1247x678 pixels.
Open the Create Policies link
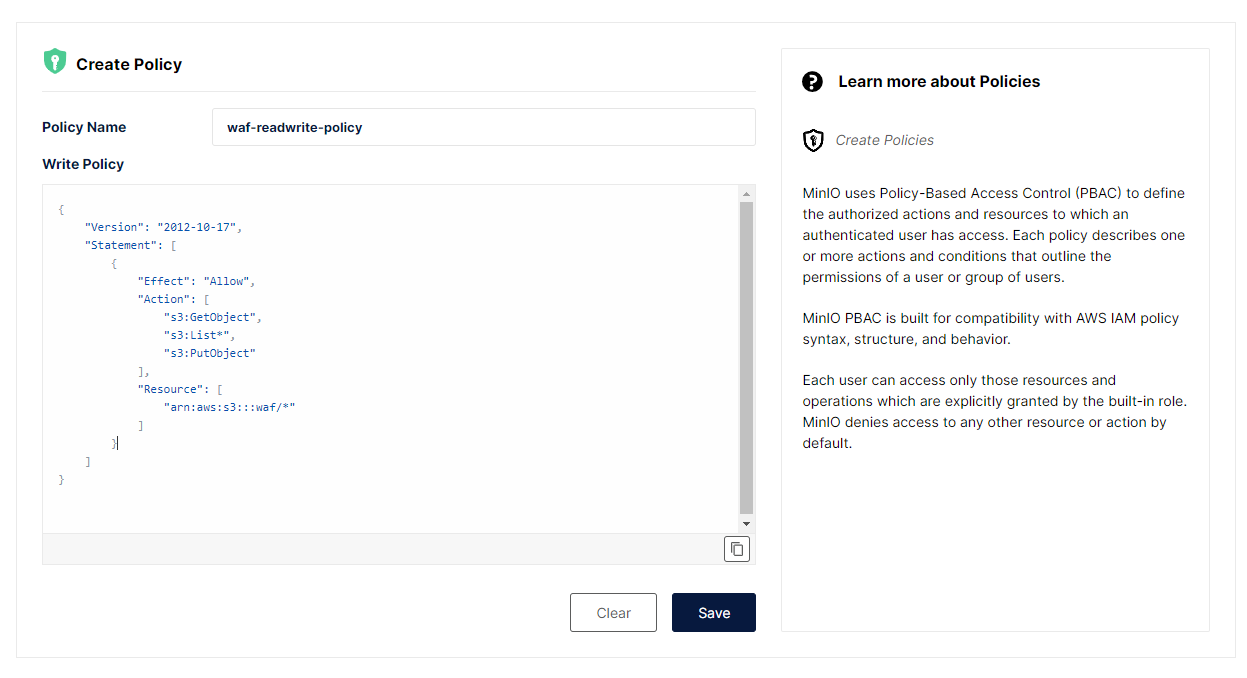[x=884, y=140]
